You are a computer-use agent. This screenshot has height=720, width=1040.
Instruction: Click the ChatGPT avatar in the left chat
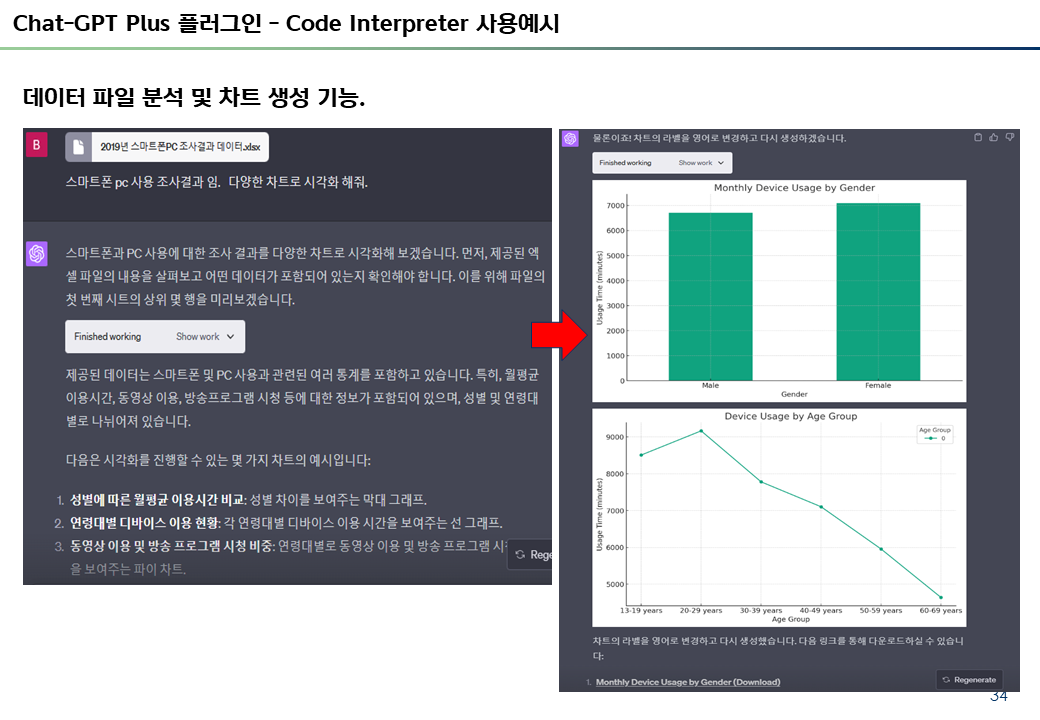36,253
